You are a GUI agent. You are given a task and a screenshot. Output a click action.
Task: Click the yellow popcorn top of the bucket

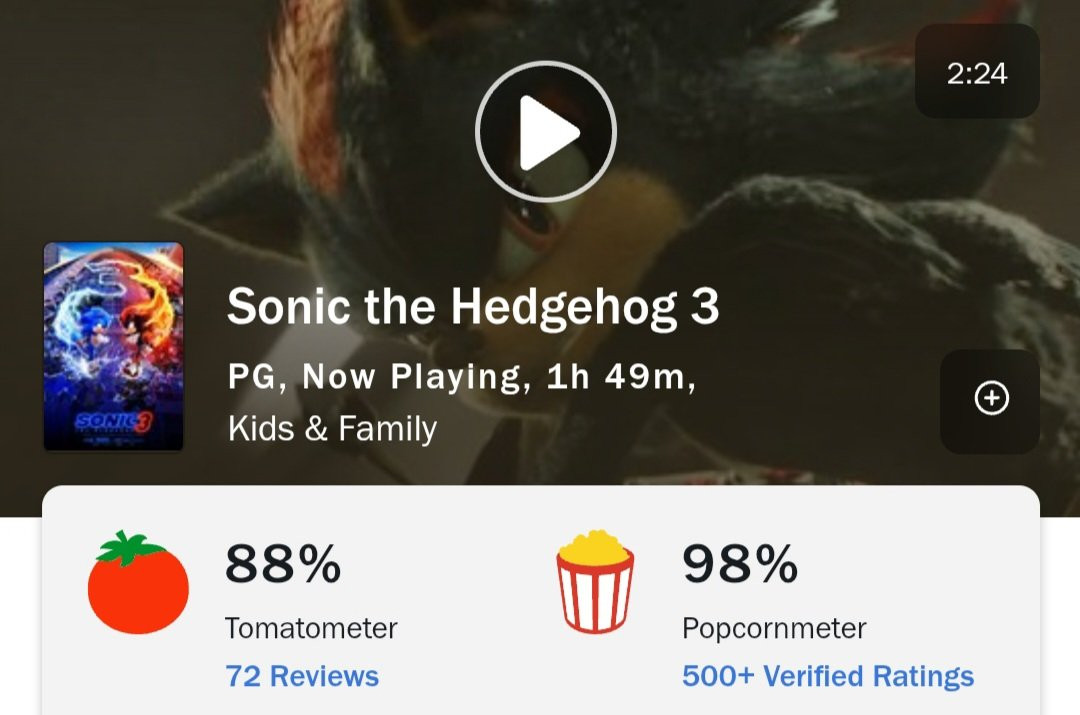pos(594,546)
